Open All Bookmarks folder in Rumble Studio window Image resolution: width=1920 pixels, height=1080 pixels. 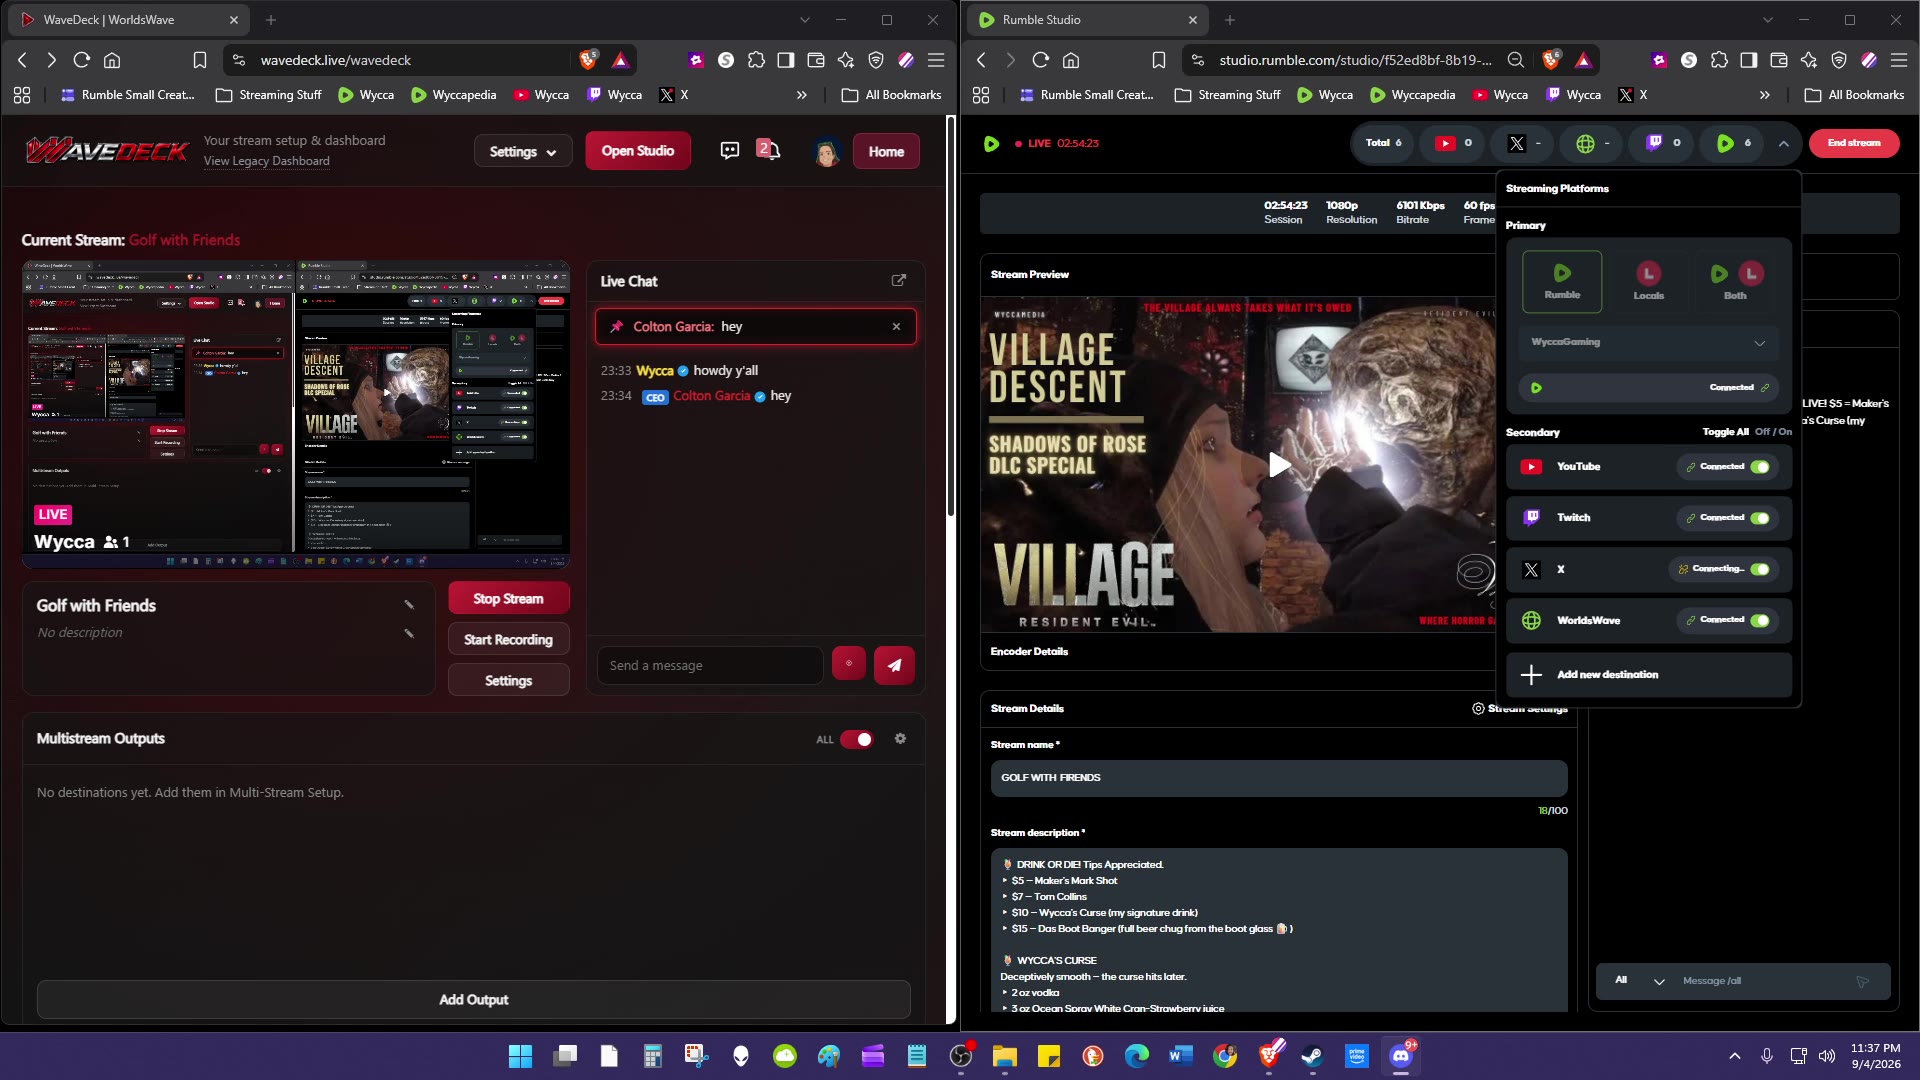coord(1855,95)
